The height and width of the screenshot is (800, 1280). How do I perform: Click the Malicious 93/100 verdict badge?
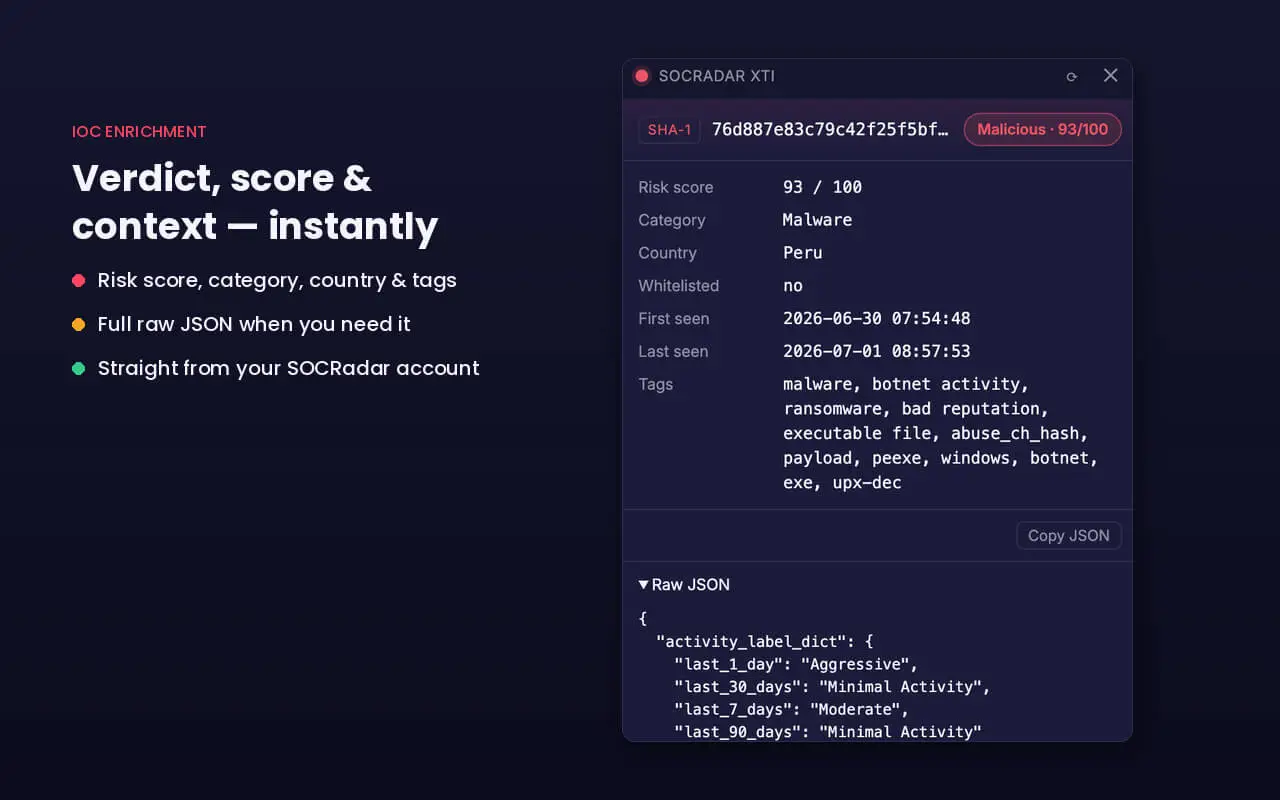[1043, 130]
